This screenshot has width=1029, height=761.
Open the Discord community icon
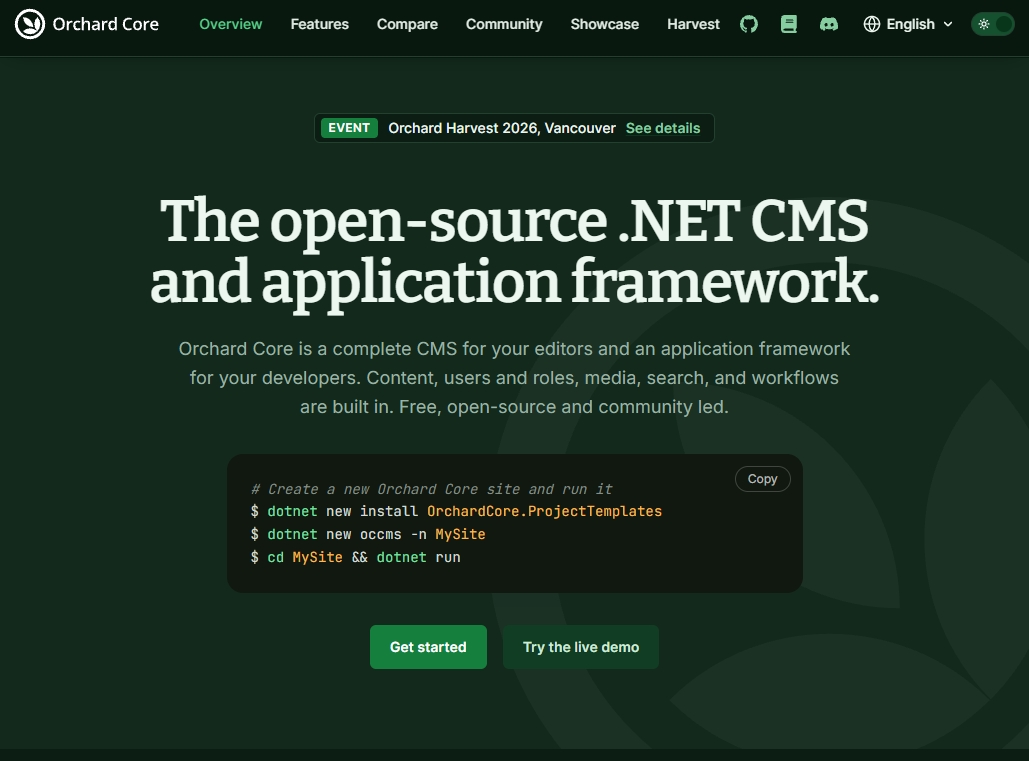click(829, 24)
